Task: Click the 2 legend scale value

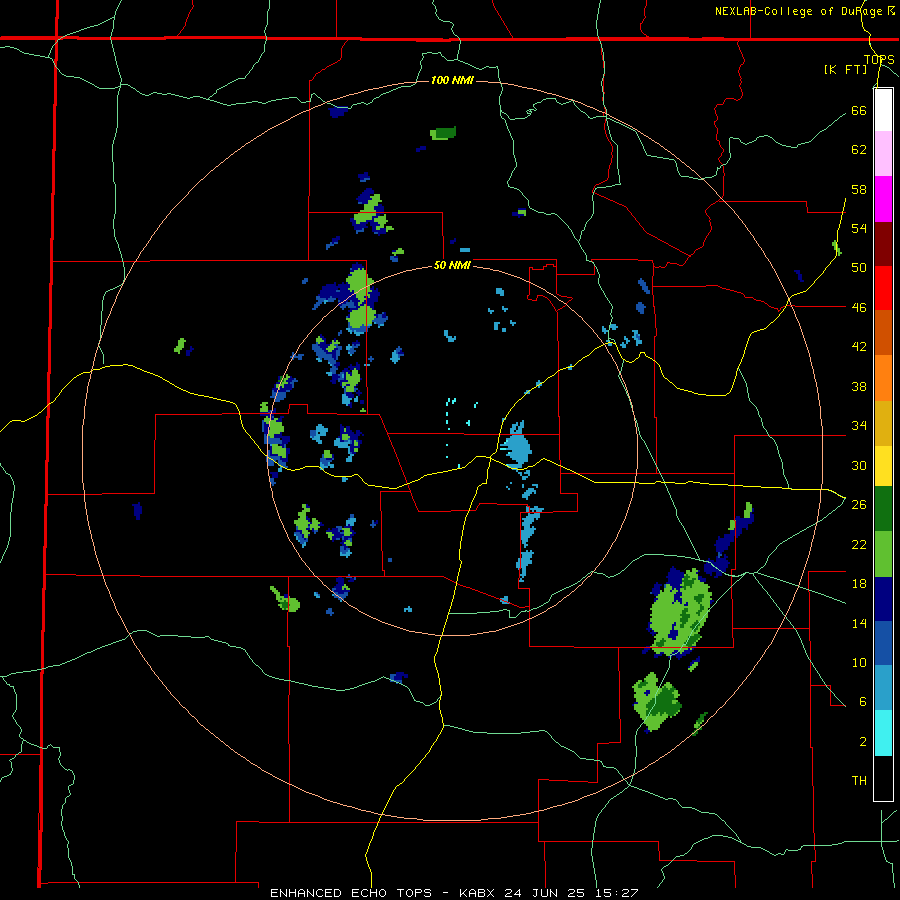Action: tap(863, 742)
